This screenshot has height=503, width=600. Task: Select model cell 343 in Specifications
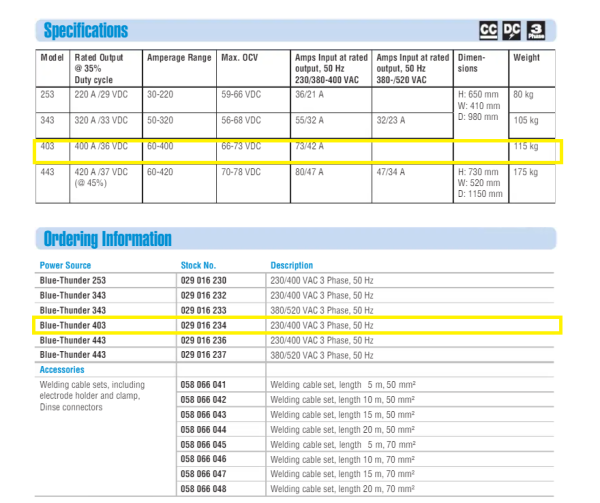coord(47,120)
